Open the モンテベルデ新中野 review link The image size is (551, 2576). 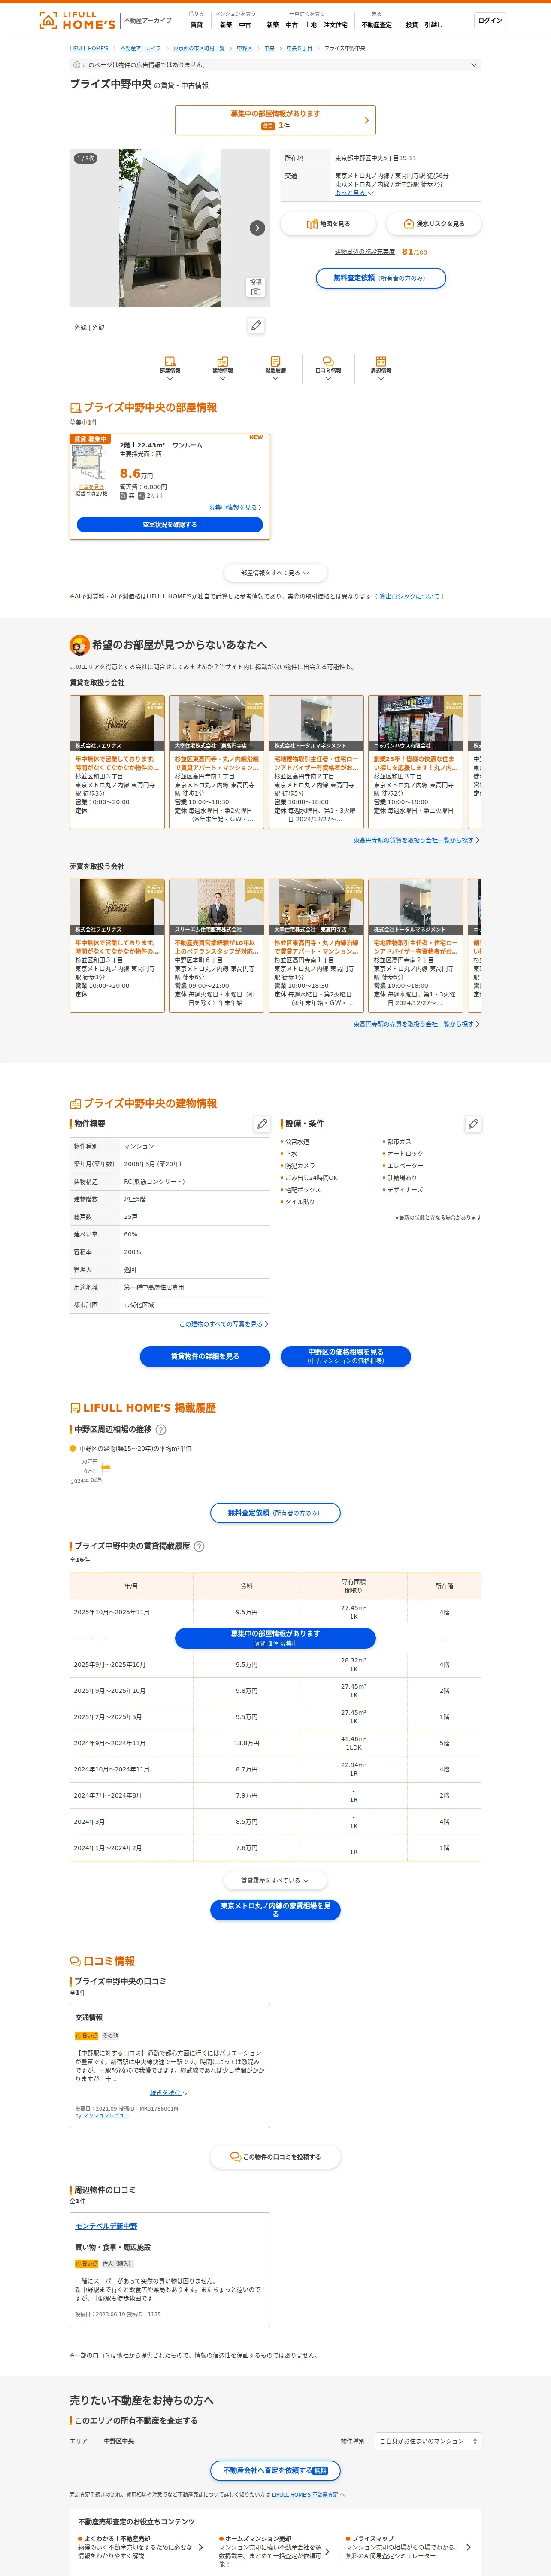(106, 2226)
